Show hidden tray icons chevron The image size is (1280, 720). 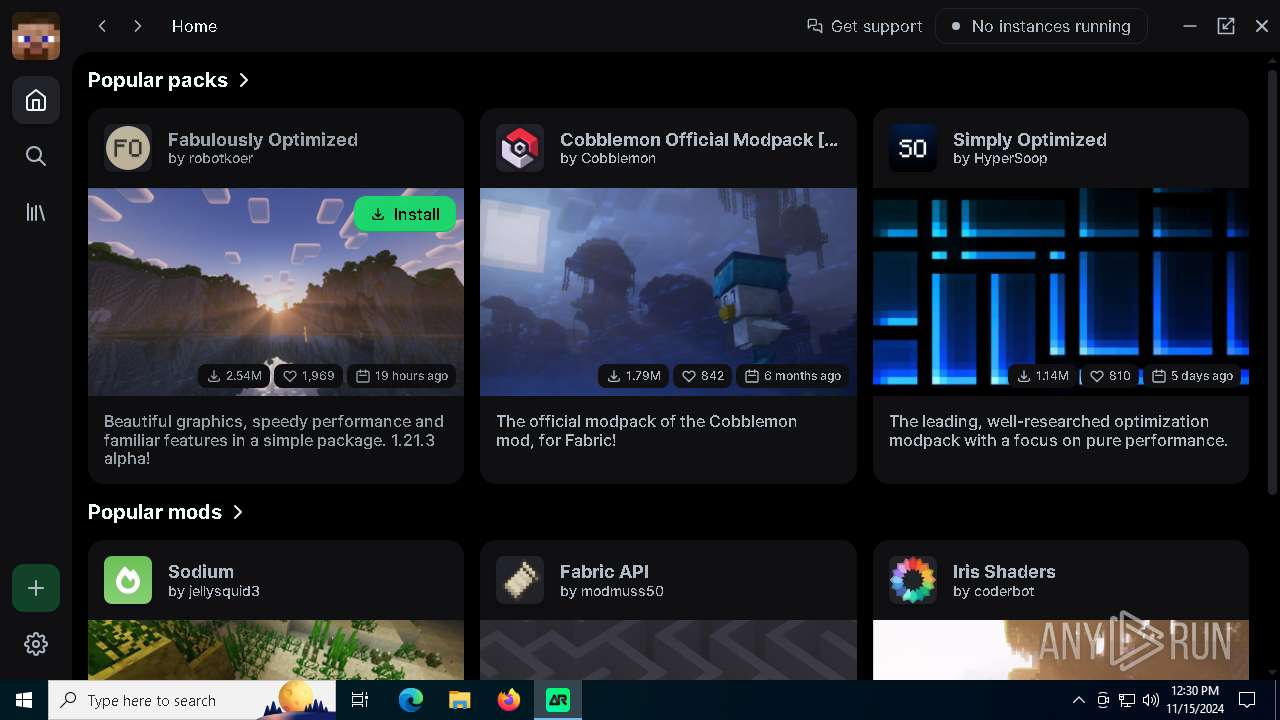click(1079, 700)
